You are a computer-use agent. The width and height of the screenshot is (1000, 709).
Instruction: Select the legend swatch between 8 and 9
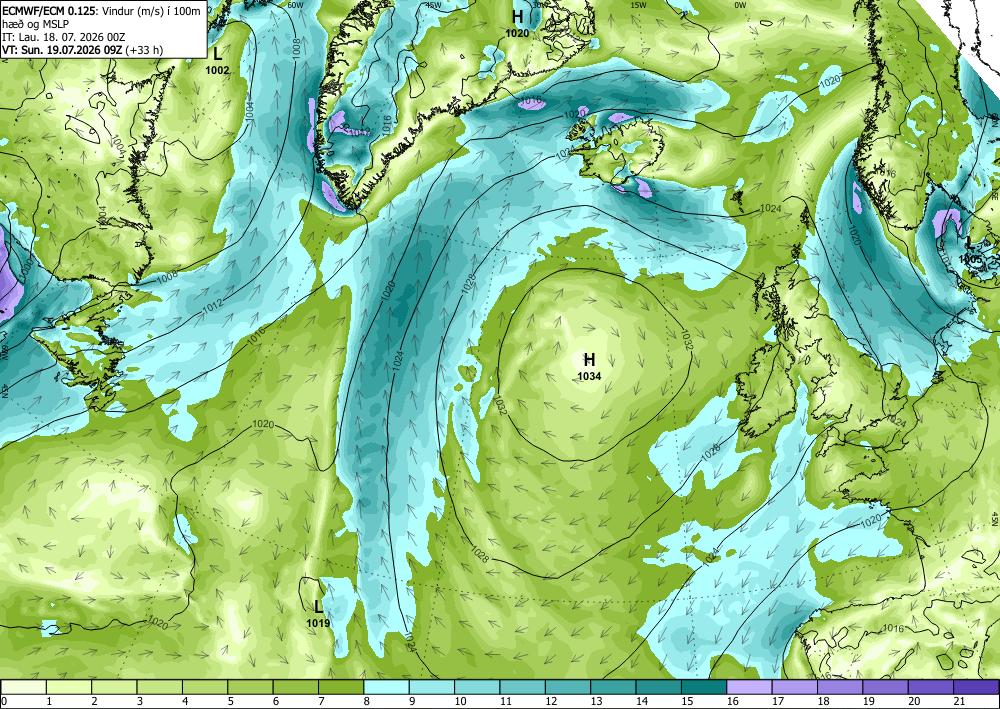[386, 687]
